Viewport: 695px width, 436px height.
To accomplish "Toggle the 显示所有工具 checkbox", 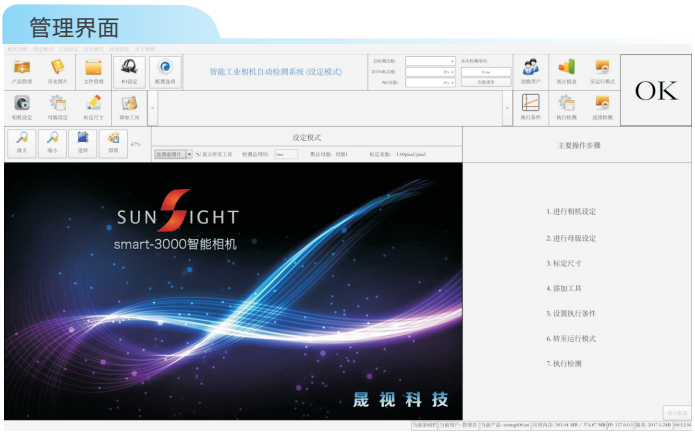I will tap(198, 155).
